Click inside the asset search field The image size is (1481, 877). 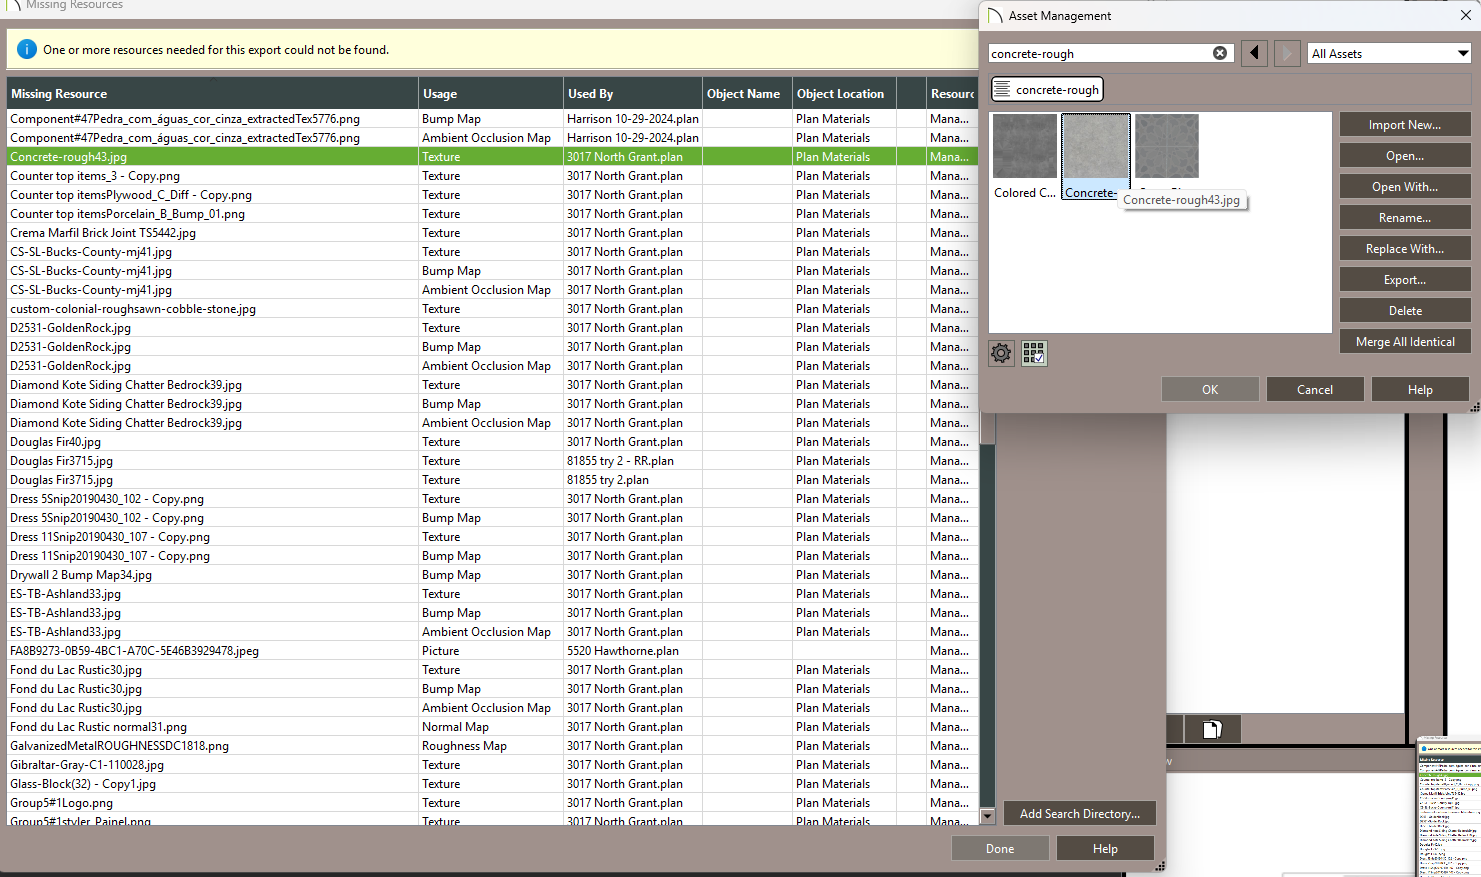click(x=1095, y=53)
